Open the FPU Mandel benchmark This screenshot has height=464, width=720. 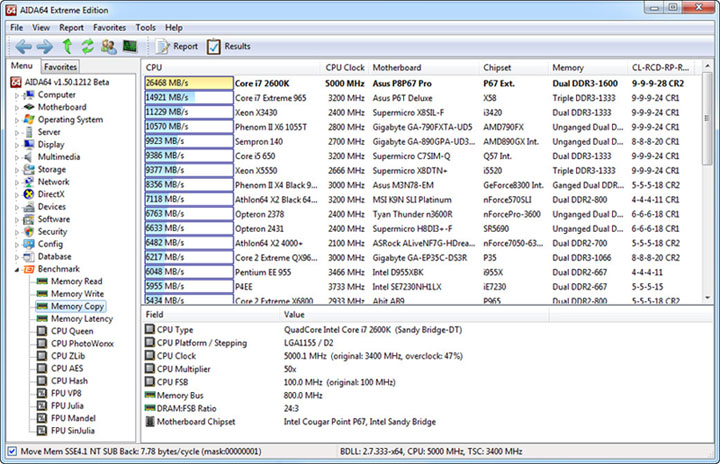click(x=73, y=418)
